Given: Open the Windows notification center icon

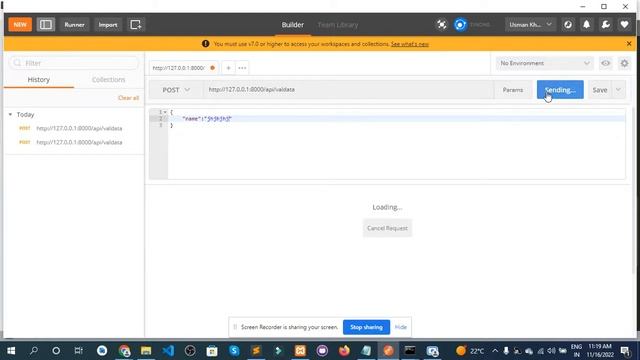Looking at the screenshot, I should point(625,351).
